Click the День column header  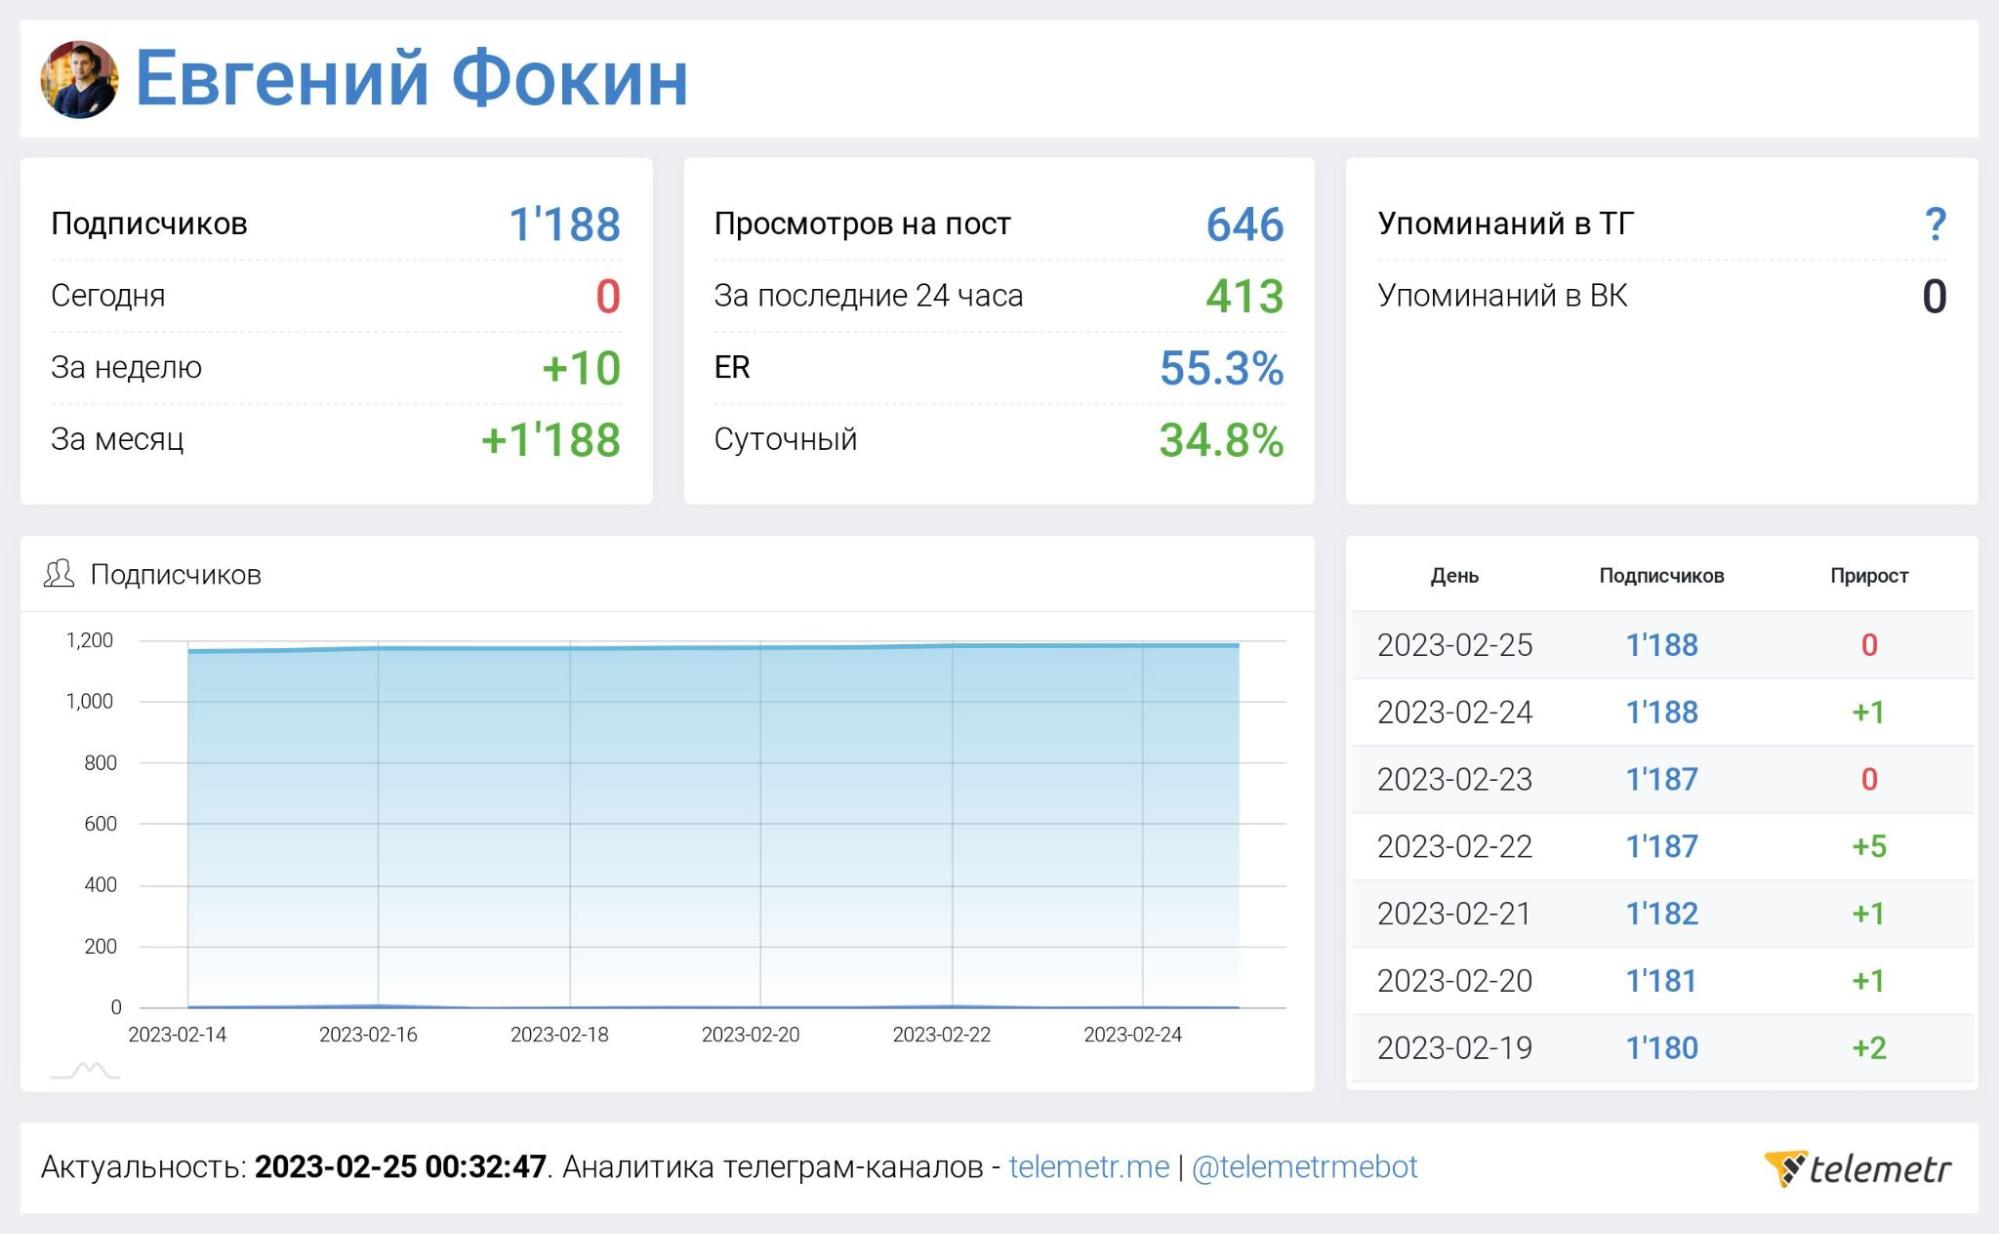1454,576
